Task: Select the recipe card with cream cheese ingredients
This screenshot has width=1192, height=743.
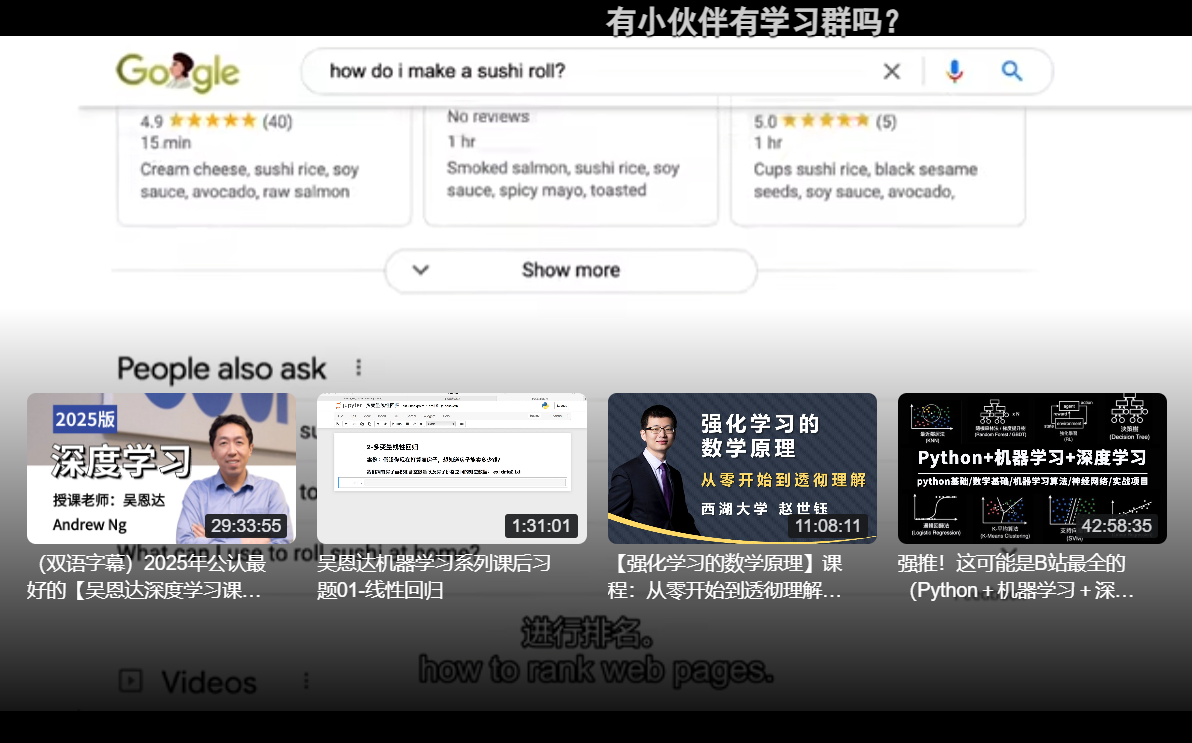Action: 264,165
